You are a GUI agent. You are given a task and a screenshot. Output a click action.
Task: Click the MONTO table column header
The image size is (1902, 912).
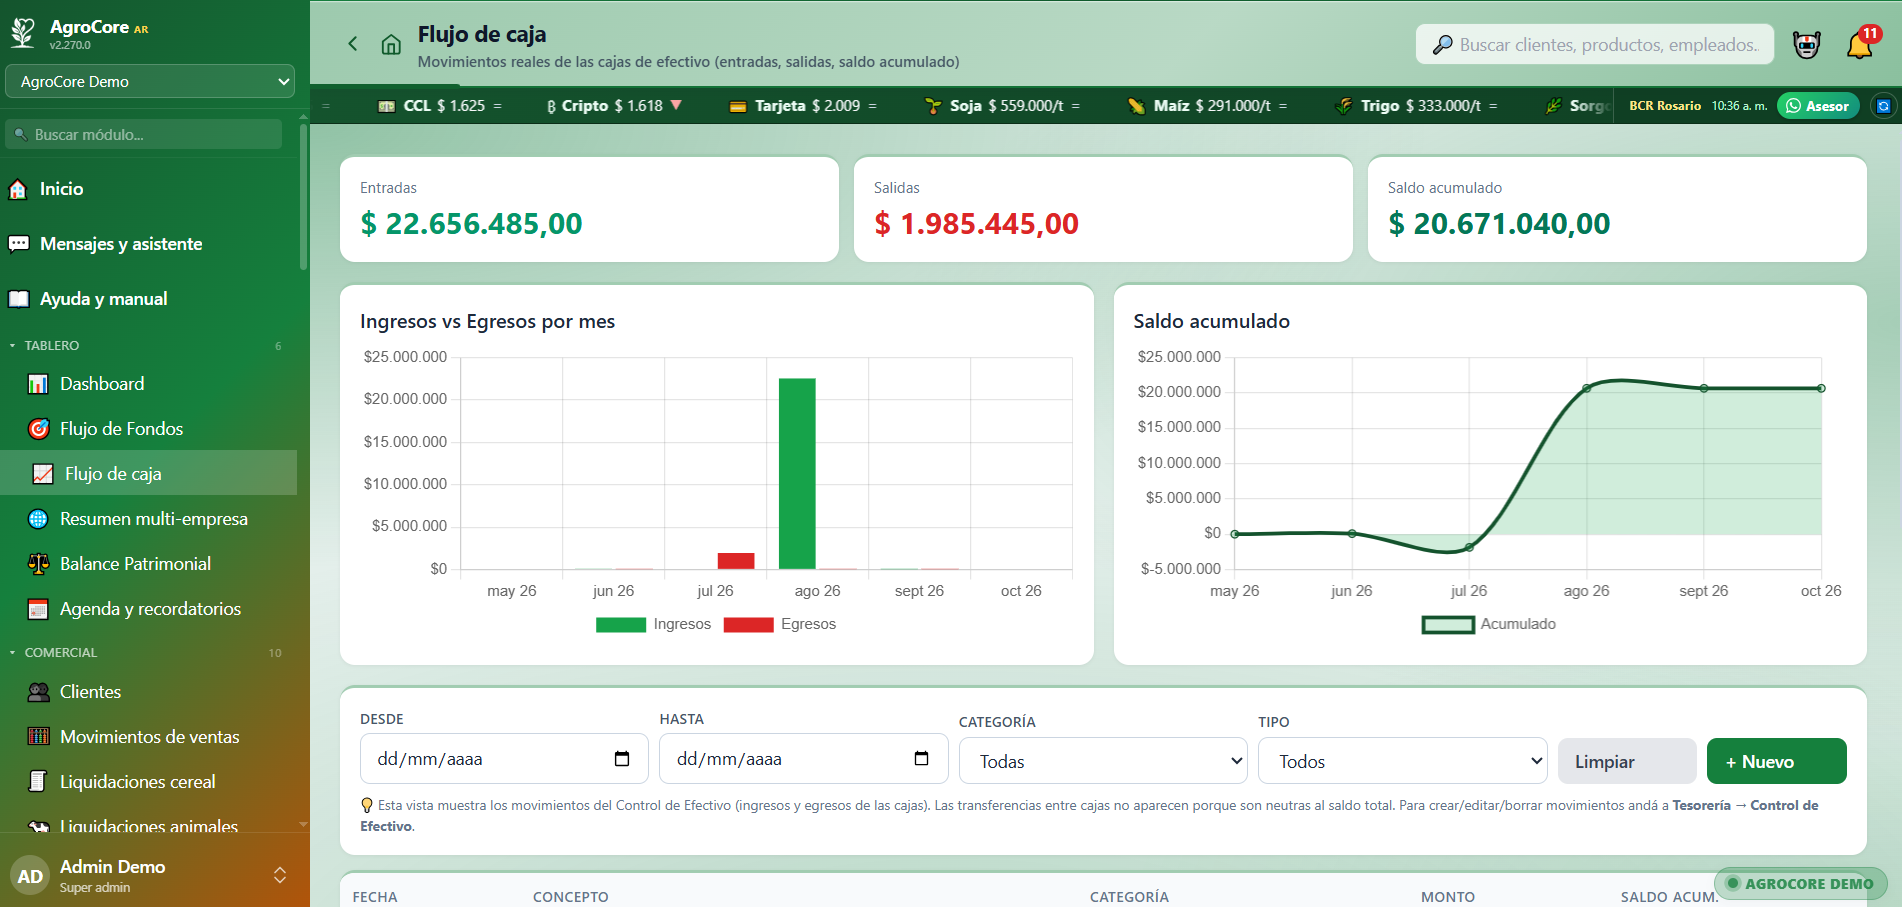pos(1447,897)
